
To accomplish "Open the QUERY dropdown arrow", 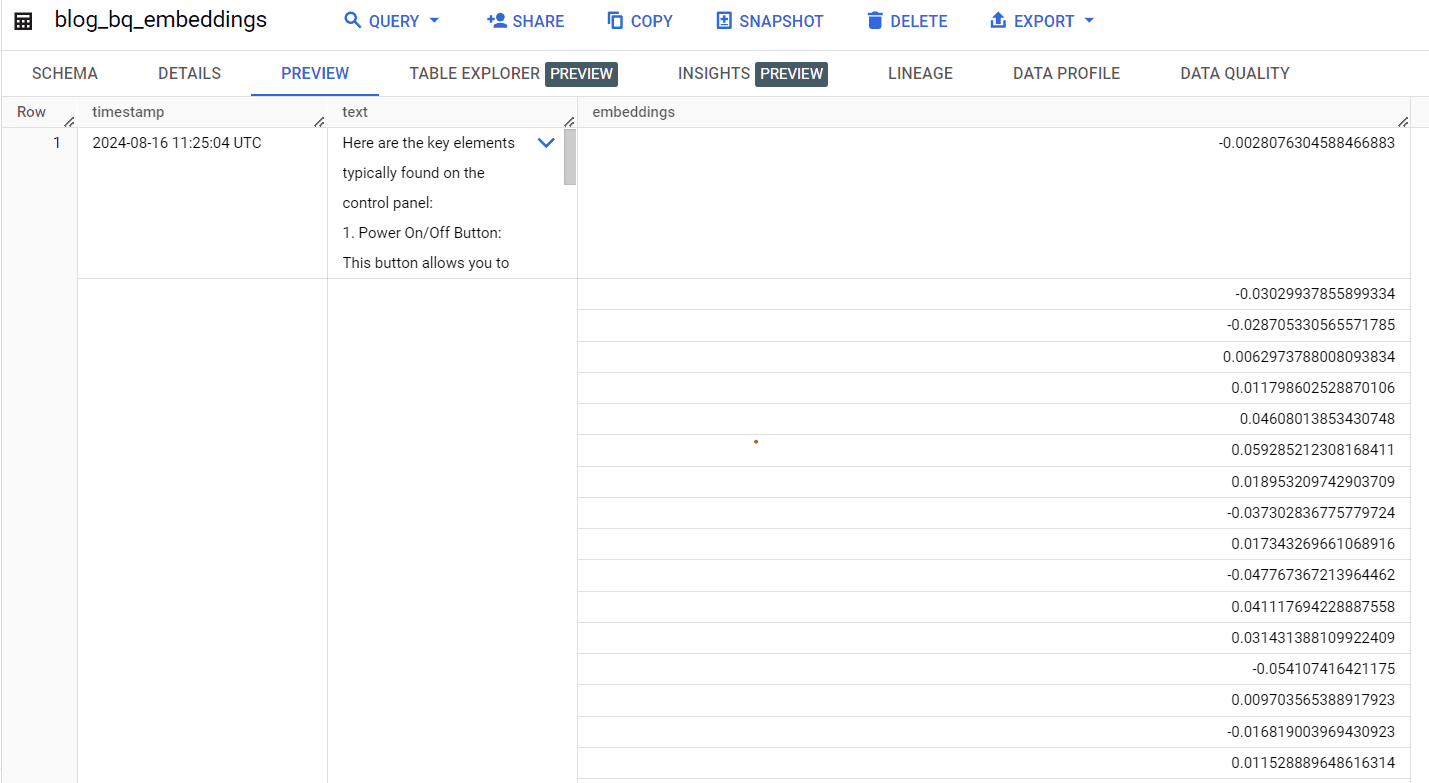I will tap(435, 20).
